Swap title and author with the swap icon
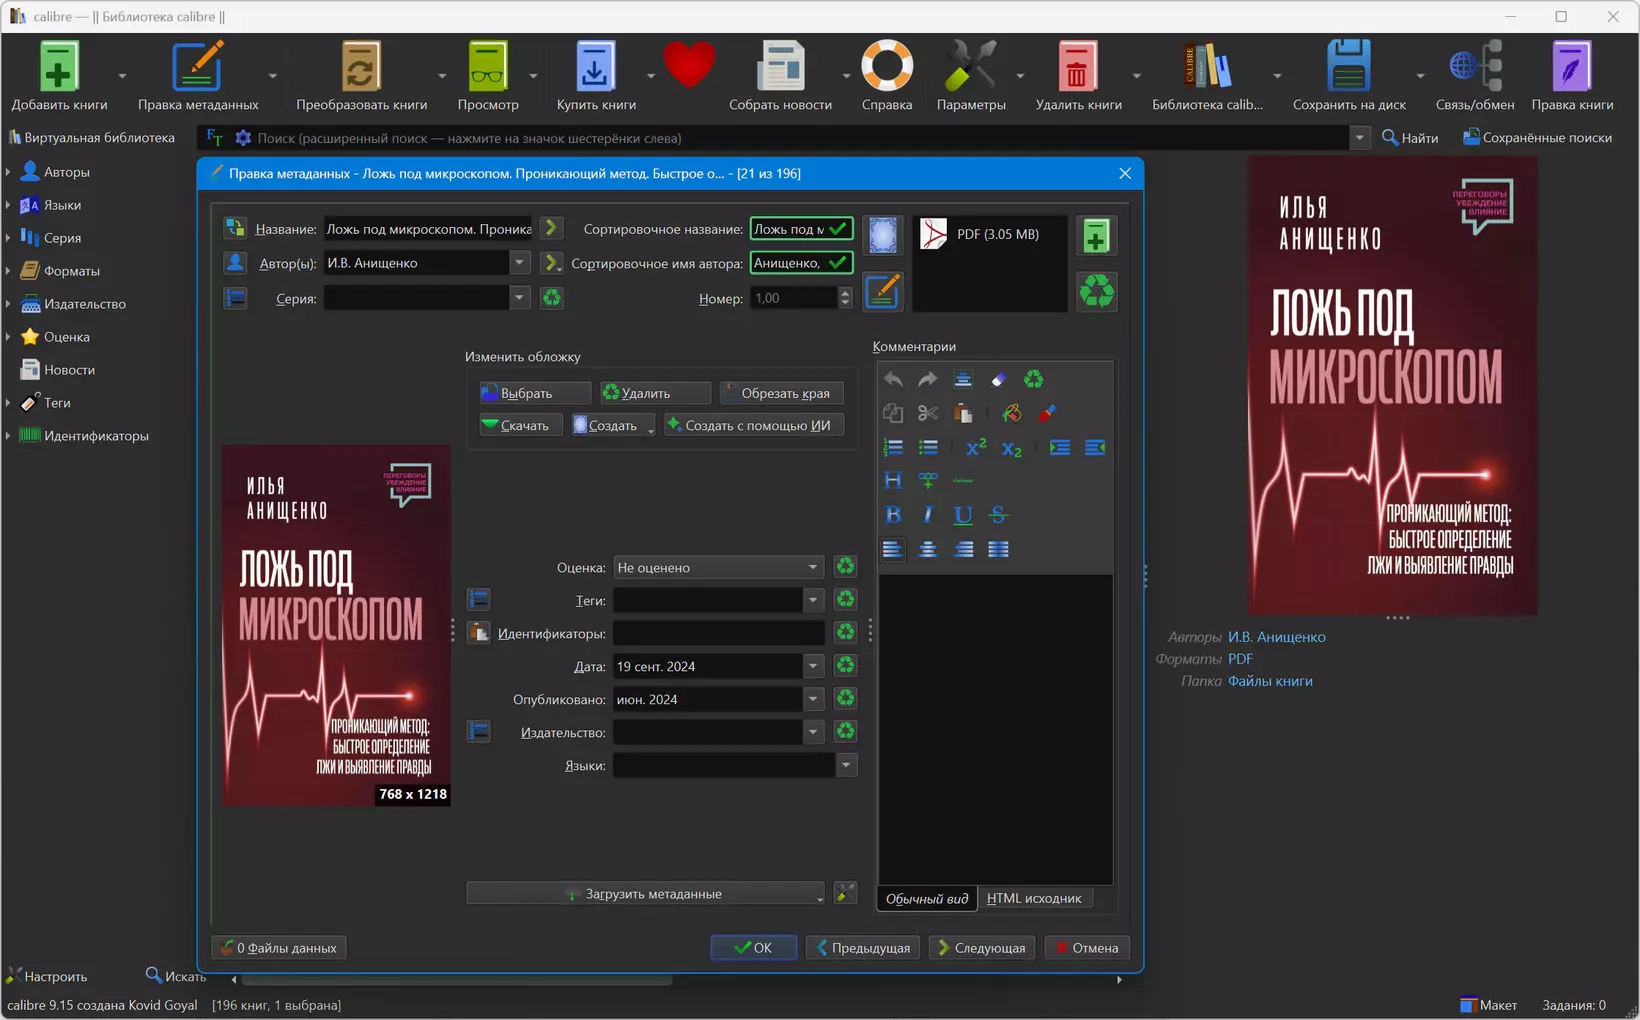This screenshot has width=1640, height=1020. coord(235,229)
